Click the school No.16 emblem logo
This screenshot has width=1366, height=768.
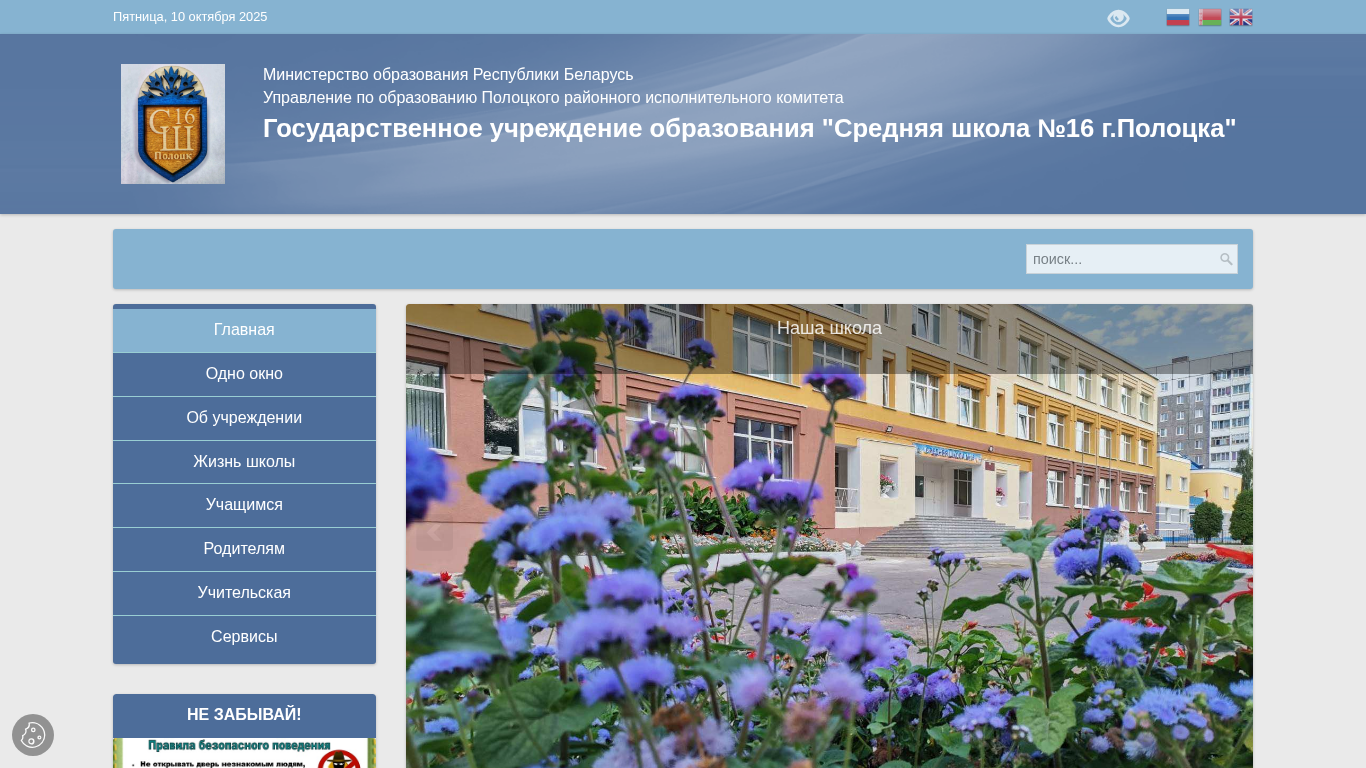click(173, 124)
